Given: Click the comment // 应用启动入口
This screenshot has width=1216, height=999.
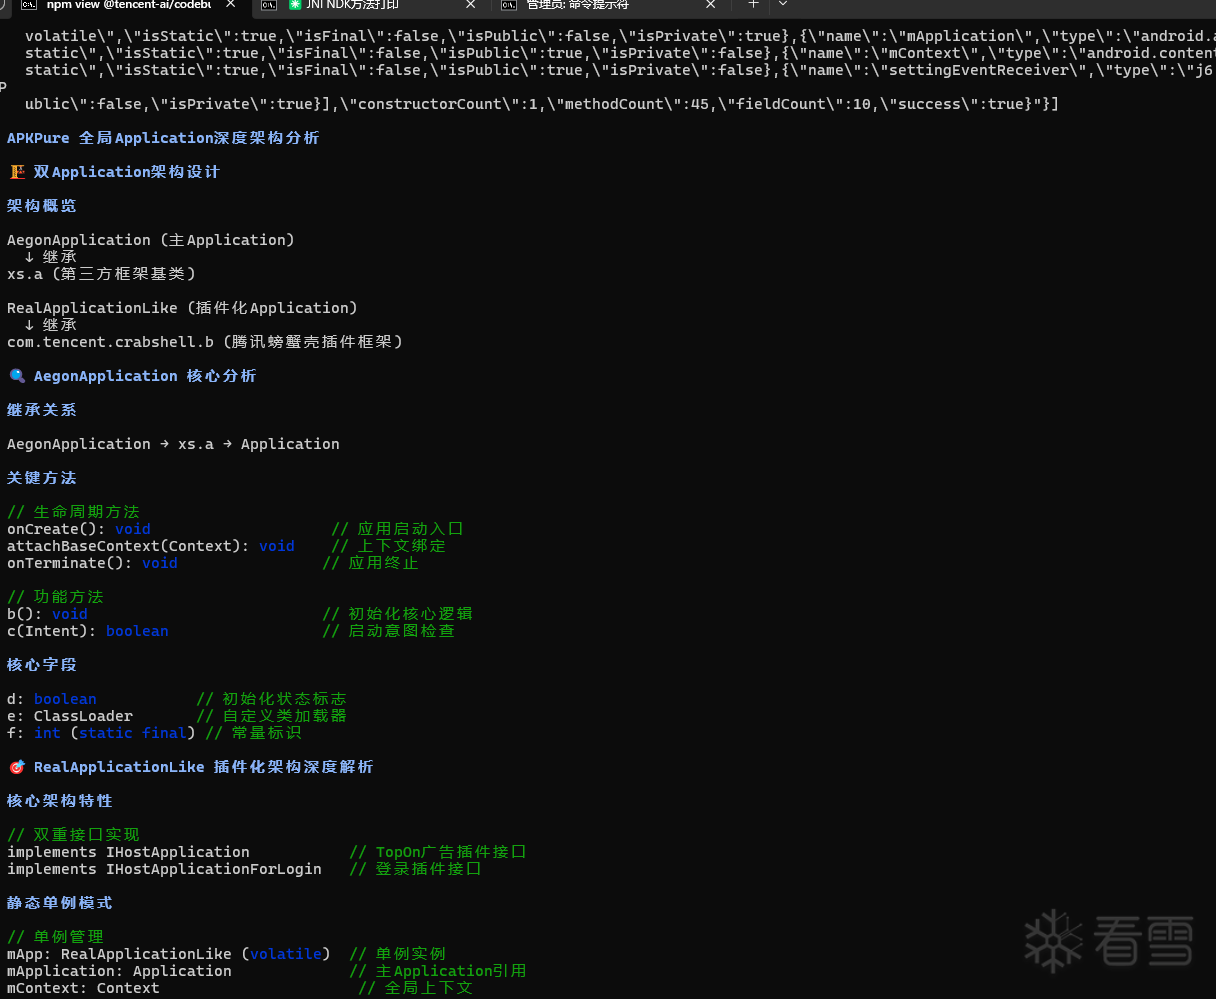Looking at the screenshot, I should click(x=397, y=529).
